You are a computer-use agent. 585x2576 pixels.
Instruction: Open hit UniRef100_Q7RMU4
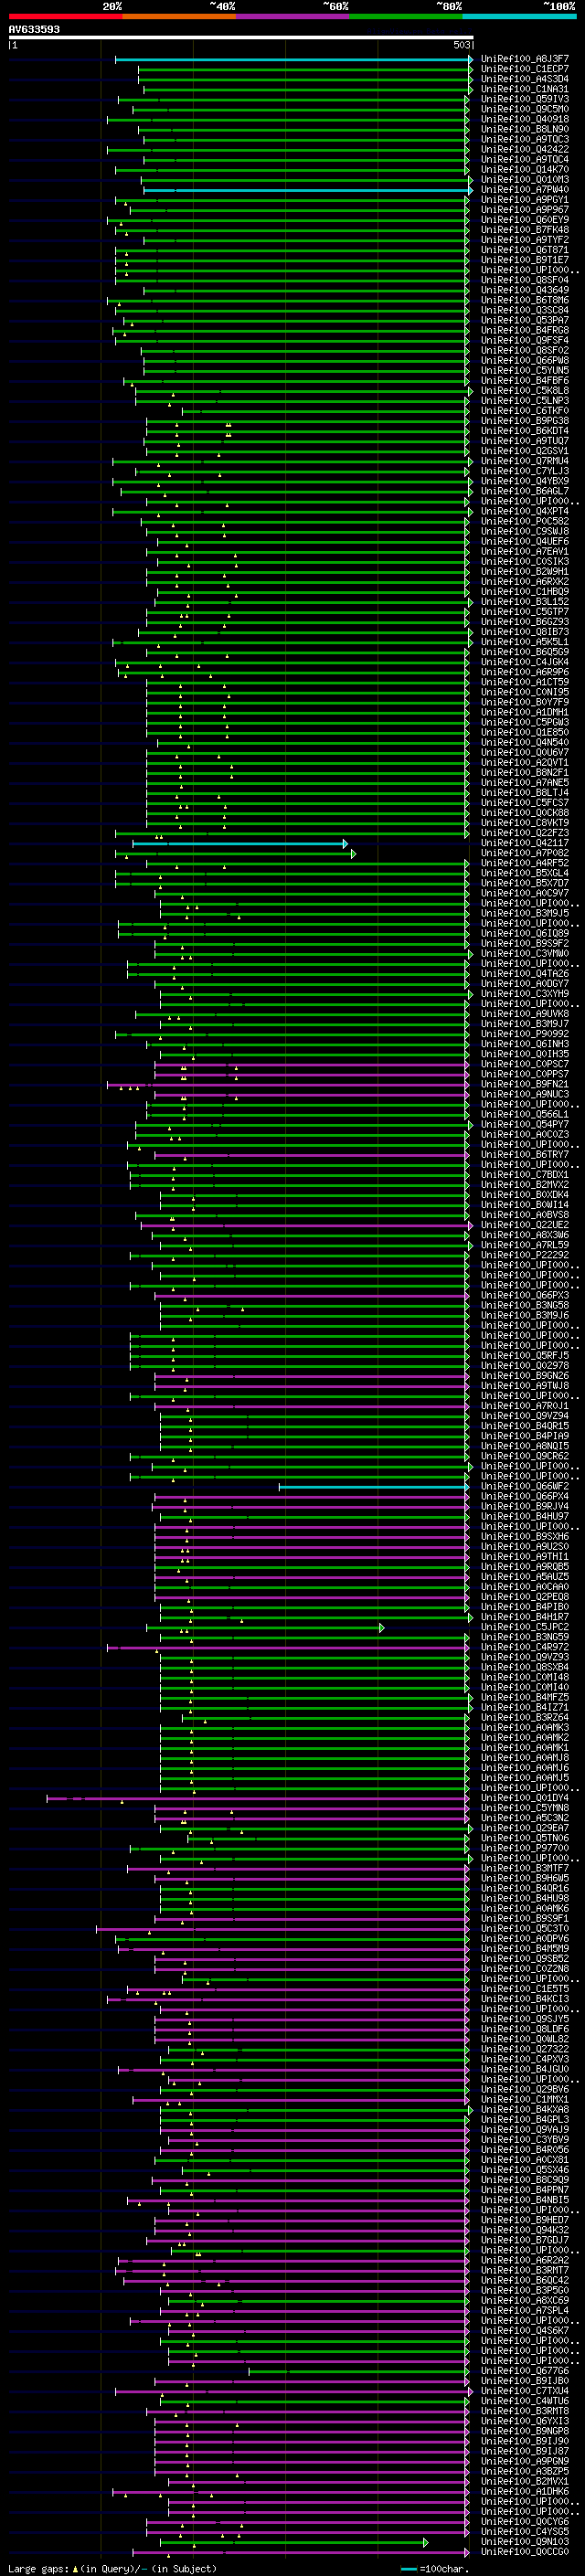click(x=525, y=461)
